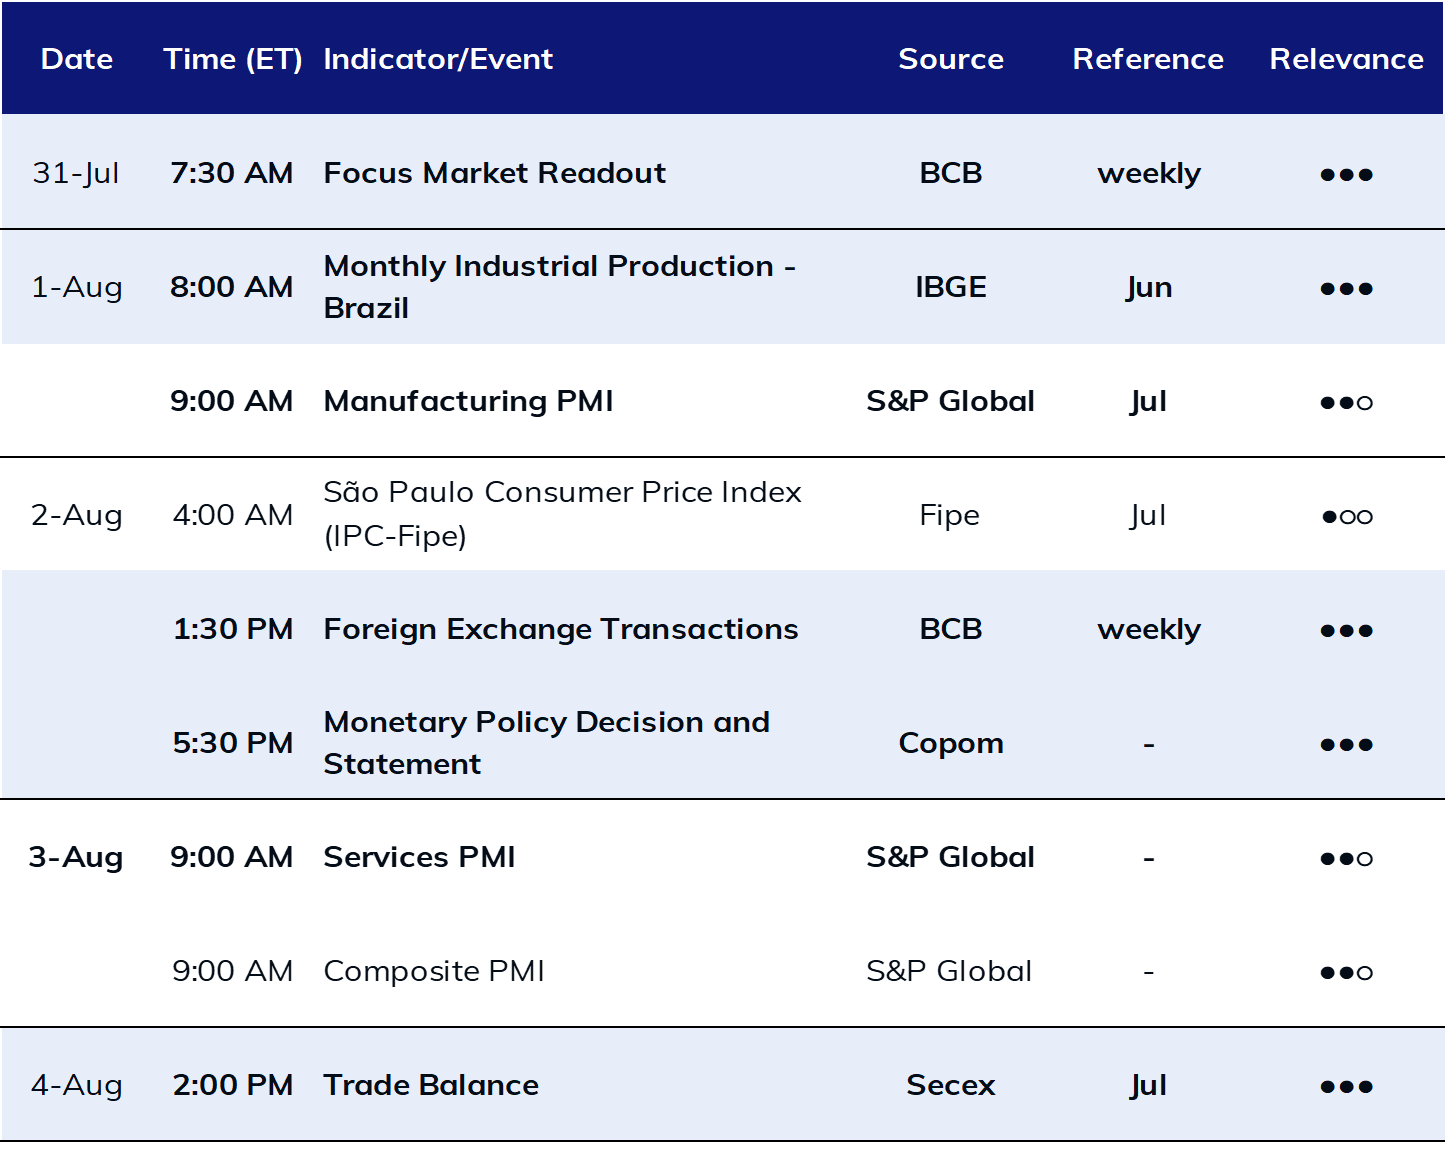This screenshot has height=1156, width=1446.
Task: Click relevance dots for Services PMI row
Action: [1346, 858]
